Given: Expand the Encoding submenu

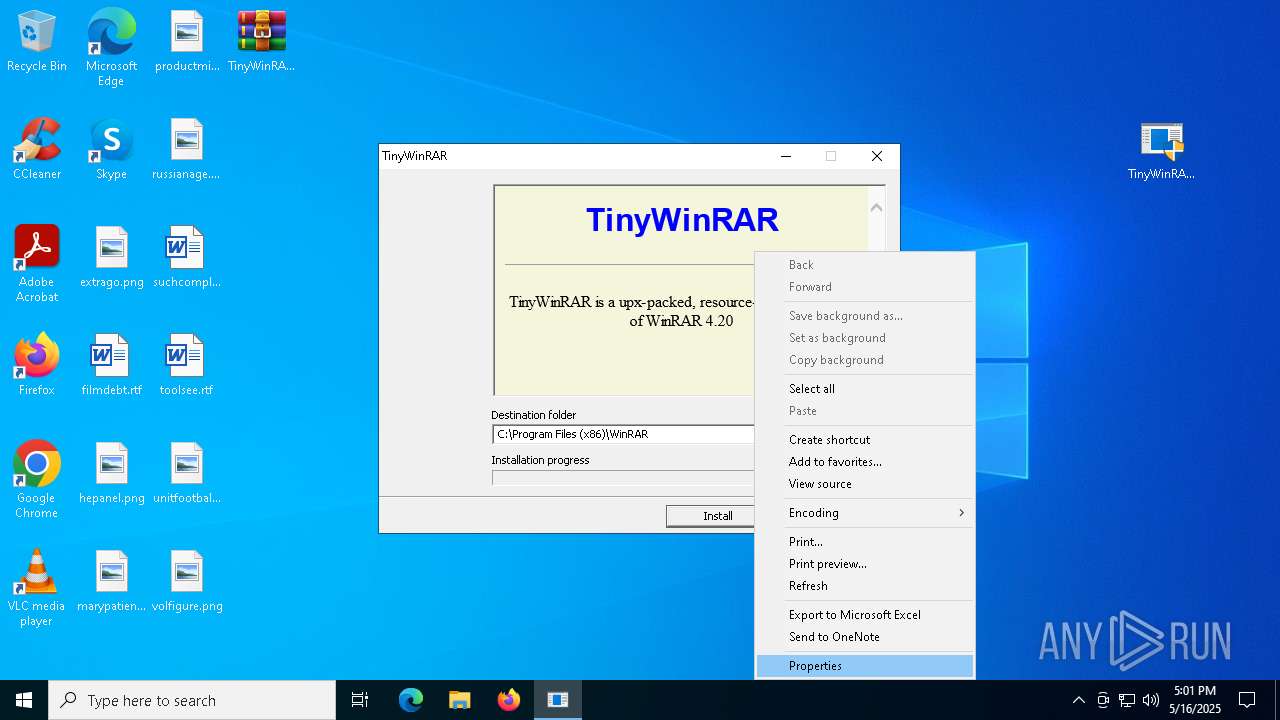Looking at the screenshot, I should pos(865,513).
